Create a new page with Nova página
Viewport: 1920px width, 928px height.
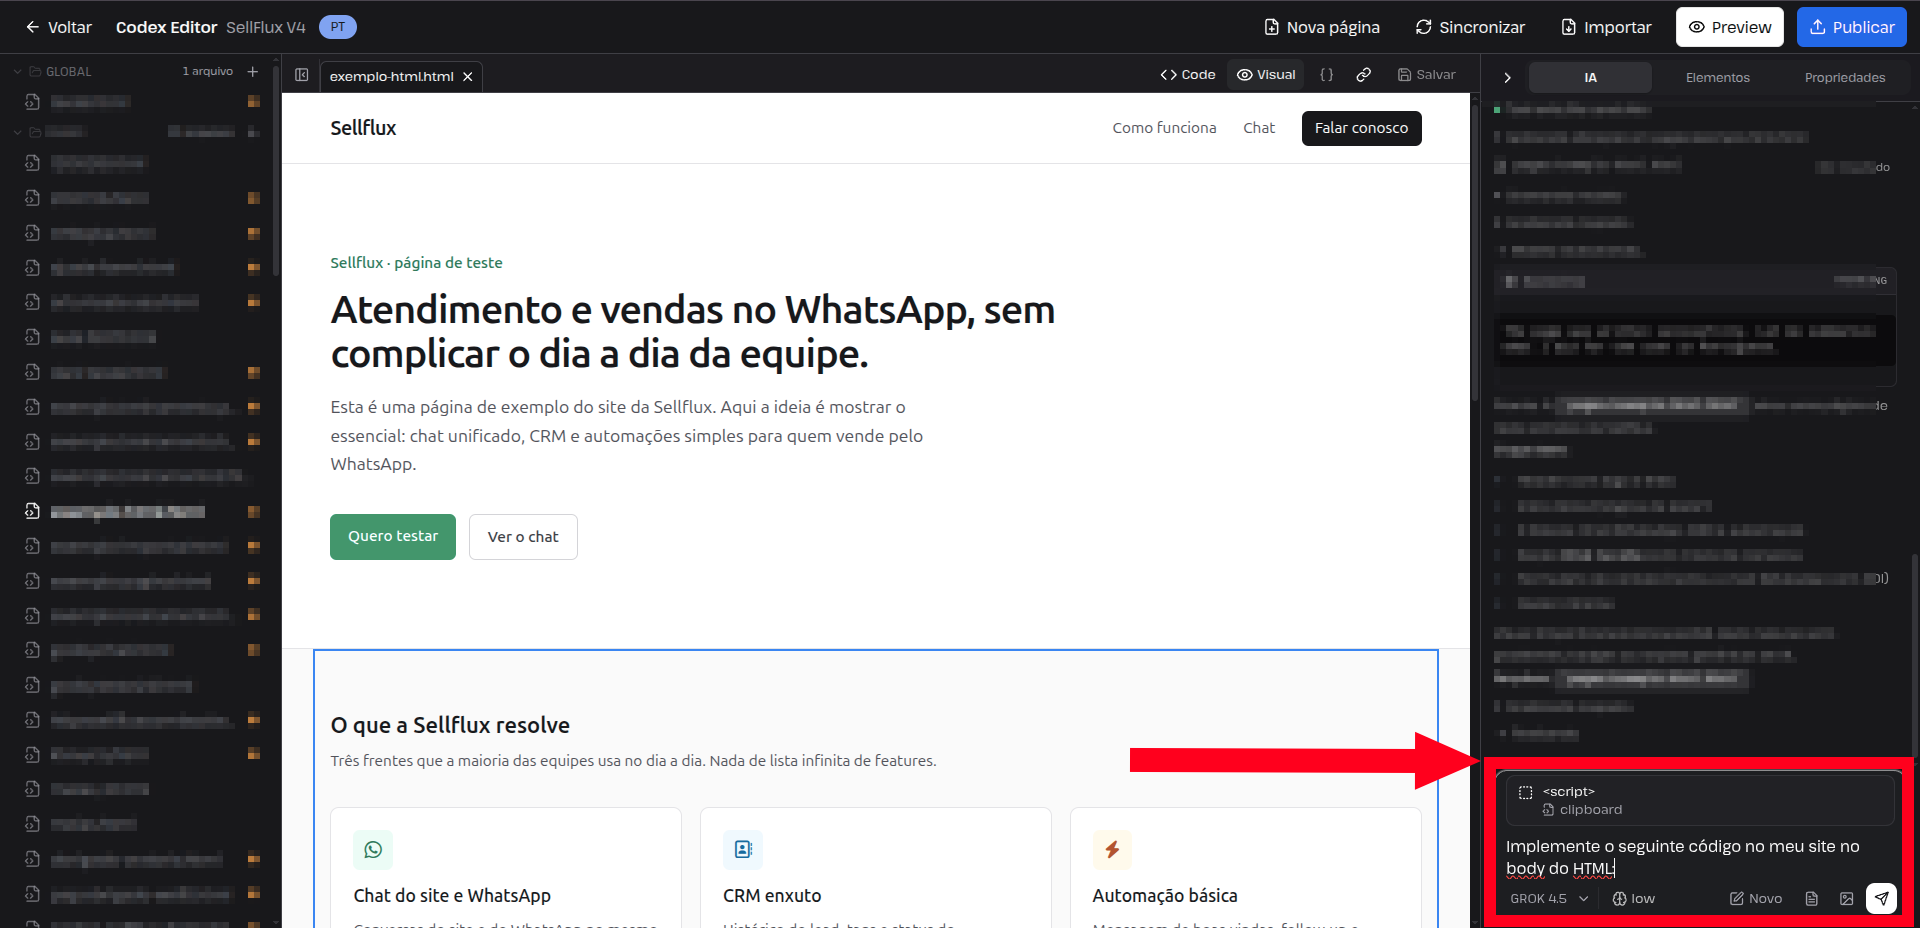coord(1322,27)
